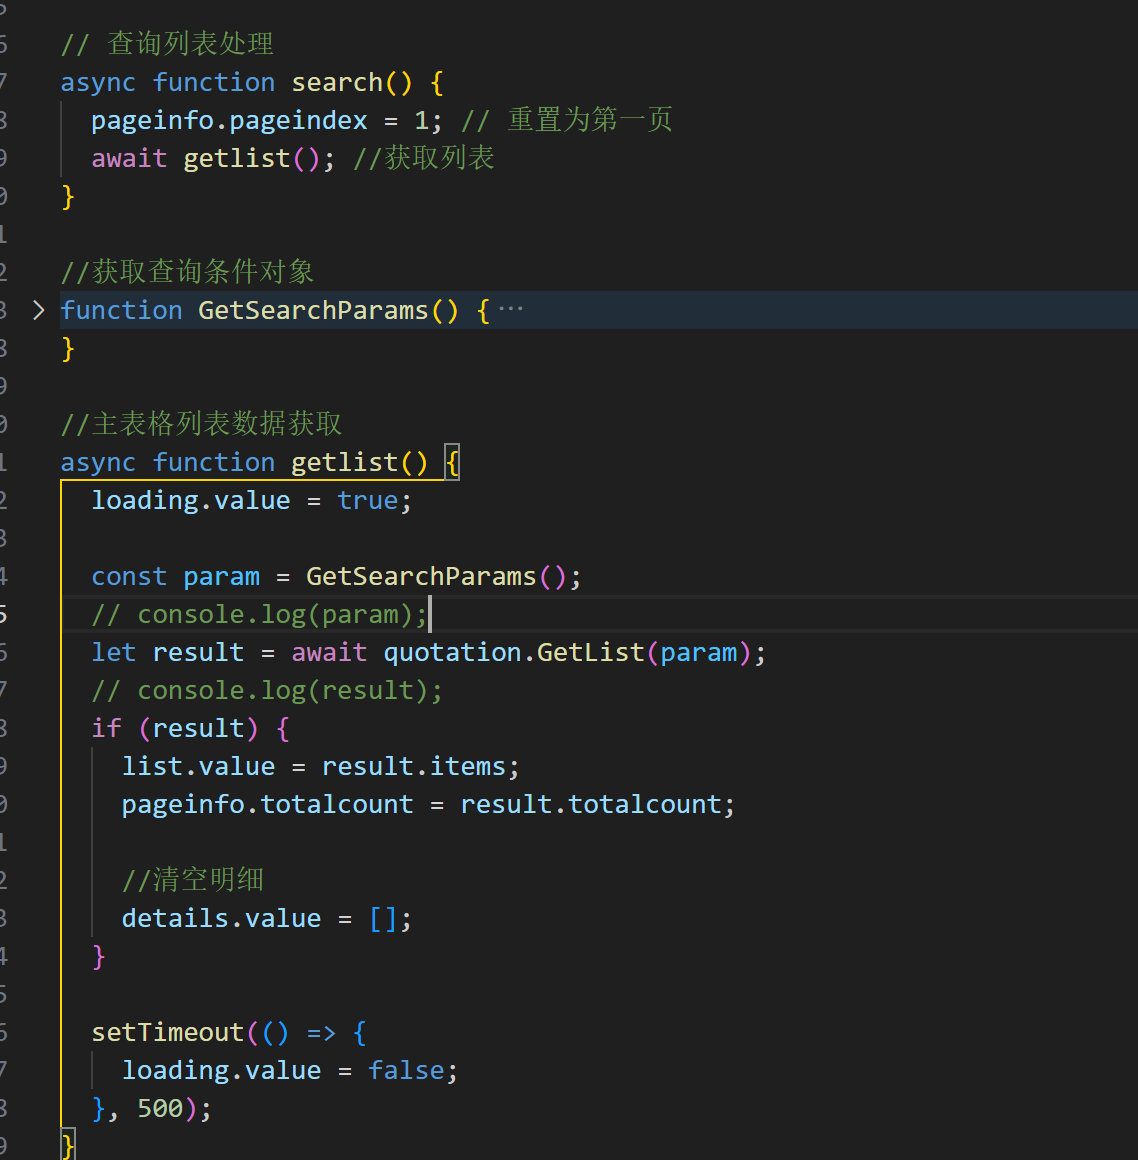Screen dimensions: 1138x1160
Task: Click 'getlist' in the async function declaration
Action: click(x=345, y=462)
